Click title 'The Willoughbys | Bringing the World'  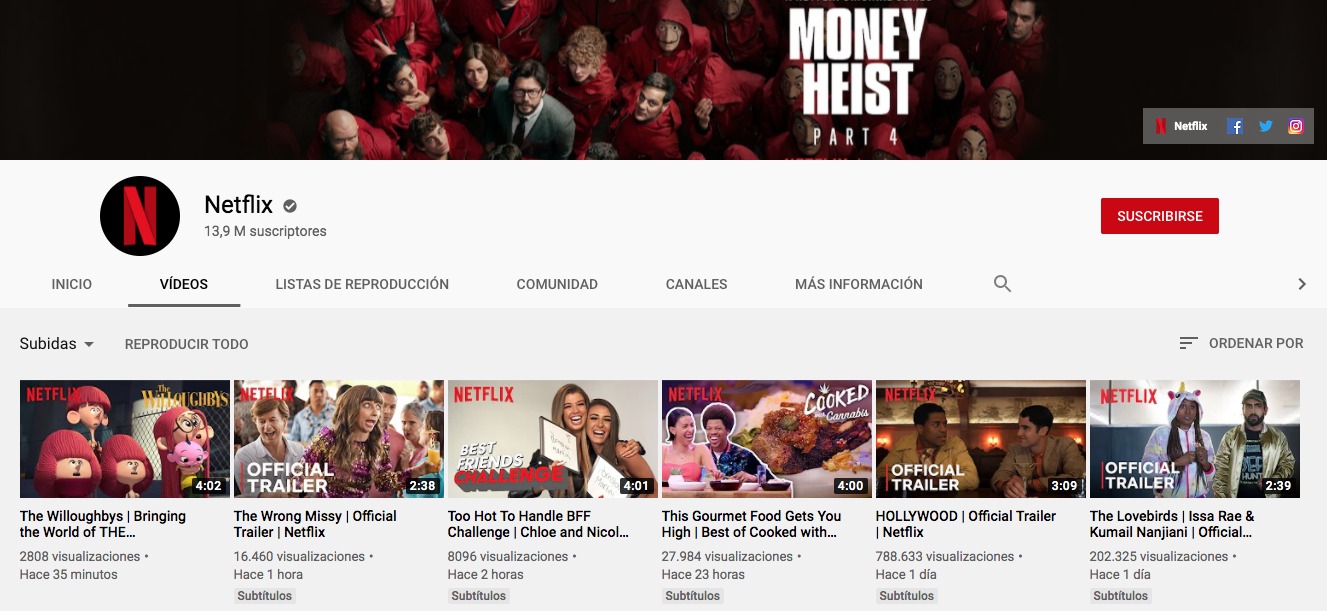pyautogui.click(x=103, y=524)
